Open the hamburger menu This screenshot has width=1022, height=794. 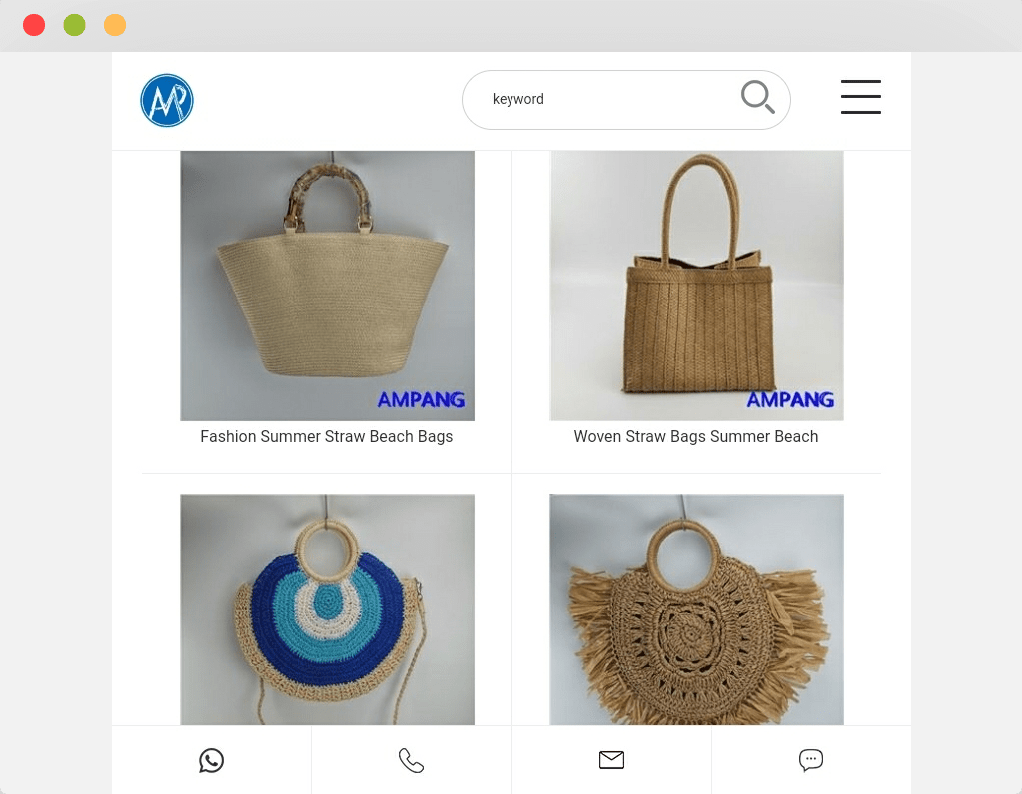[860, 97]
